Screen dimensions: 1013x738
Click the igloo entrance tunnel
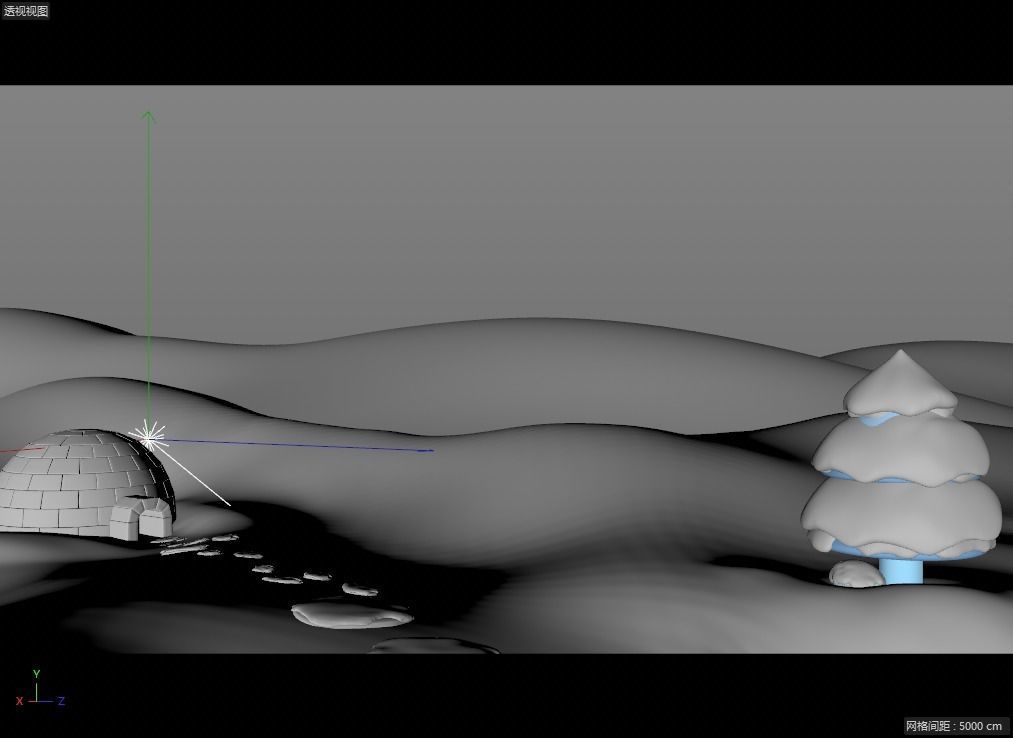coord(141,517)
